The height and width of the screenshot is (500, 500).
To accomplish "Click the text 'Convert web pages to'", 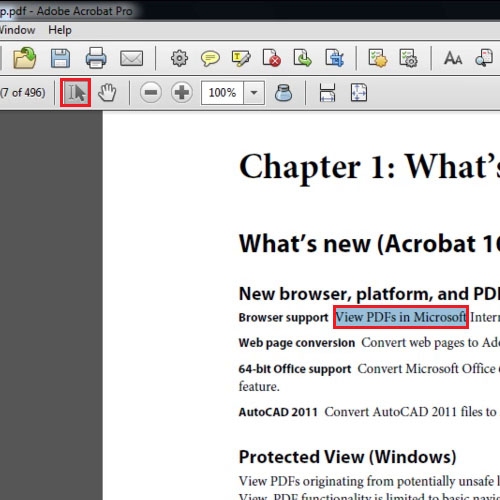I will coord(420,343).
